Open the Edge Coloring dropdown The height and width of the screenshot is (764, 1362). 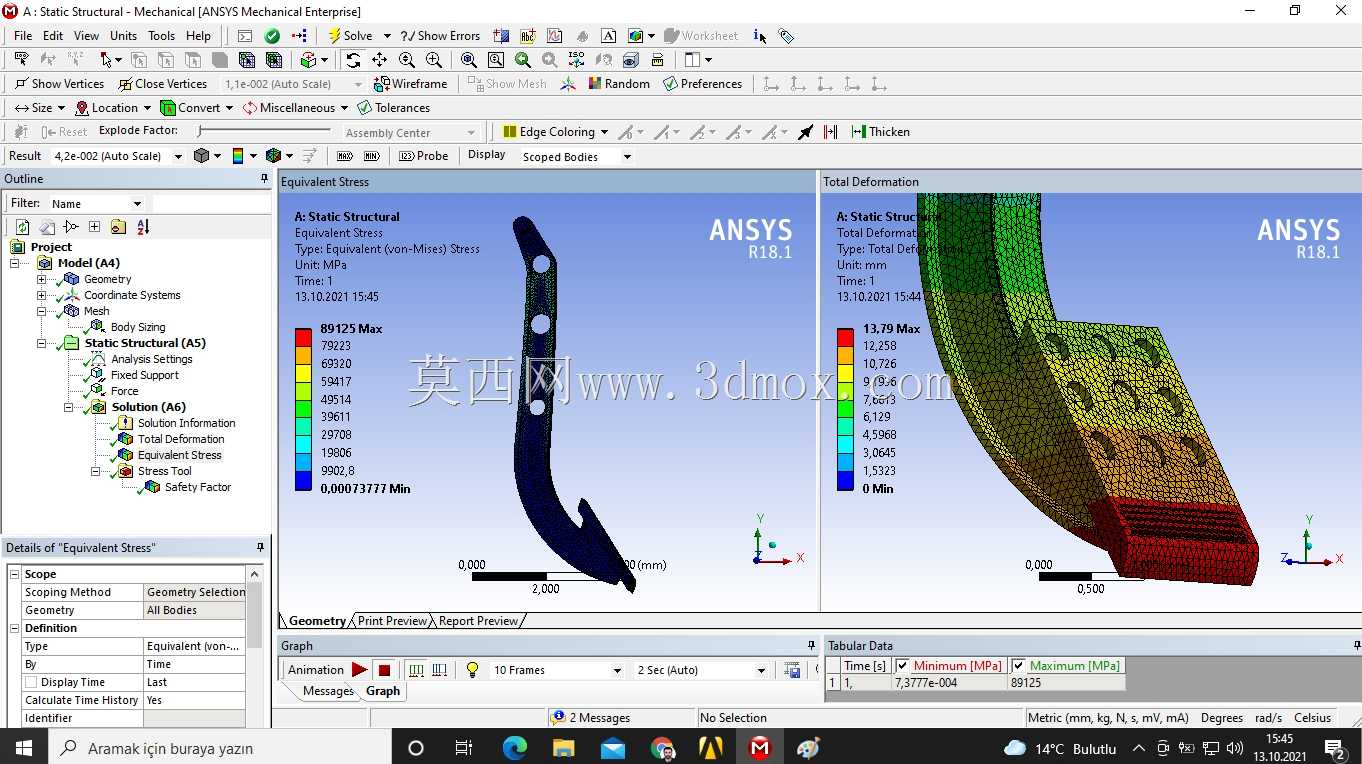pos(555,132)
